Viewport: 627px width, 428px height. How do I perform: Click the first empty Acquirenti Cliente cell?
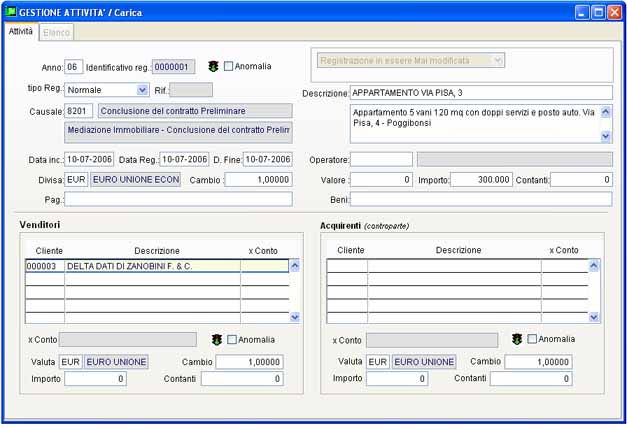tap(347, 266)
